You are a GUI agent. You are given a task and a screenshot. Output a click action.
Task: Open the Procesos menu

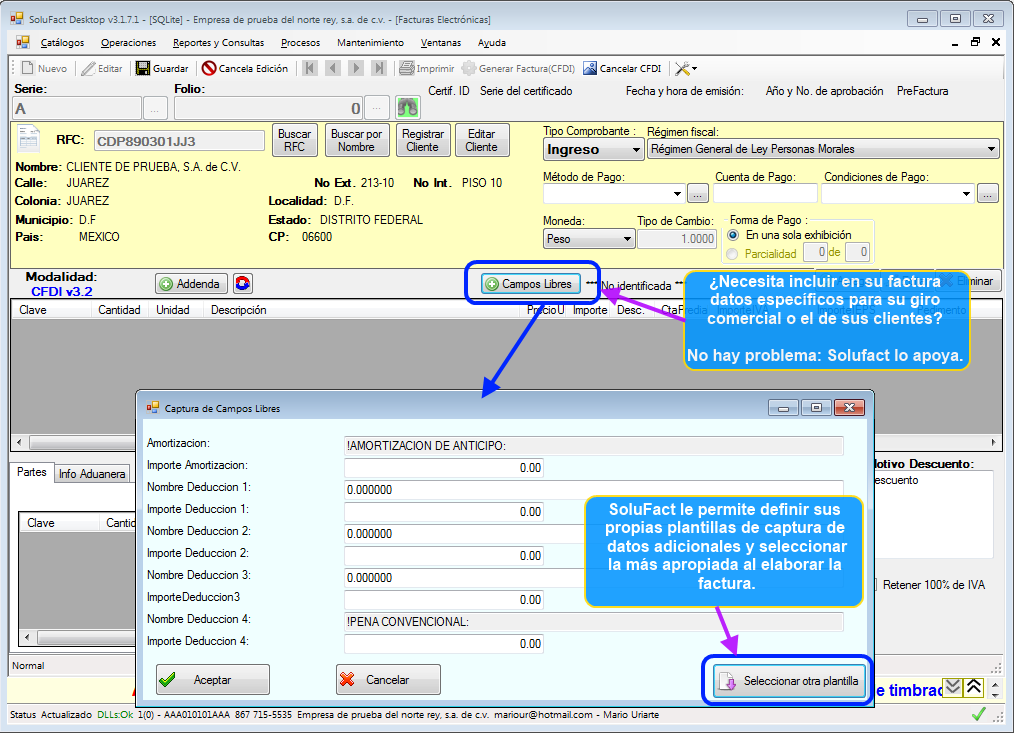tap(300, 43)
